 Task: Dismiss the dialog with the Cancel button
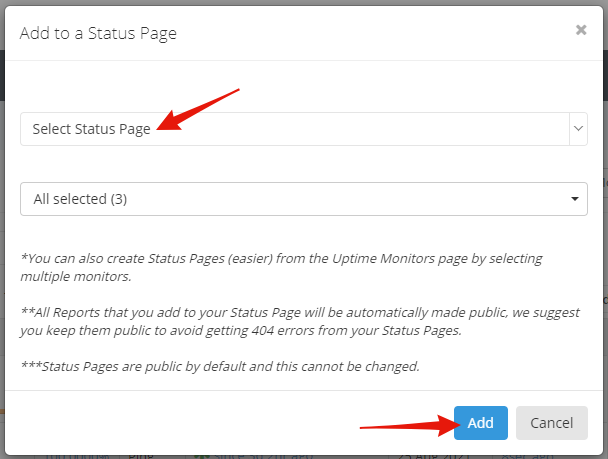click(551, 423)
